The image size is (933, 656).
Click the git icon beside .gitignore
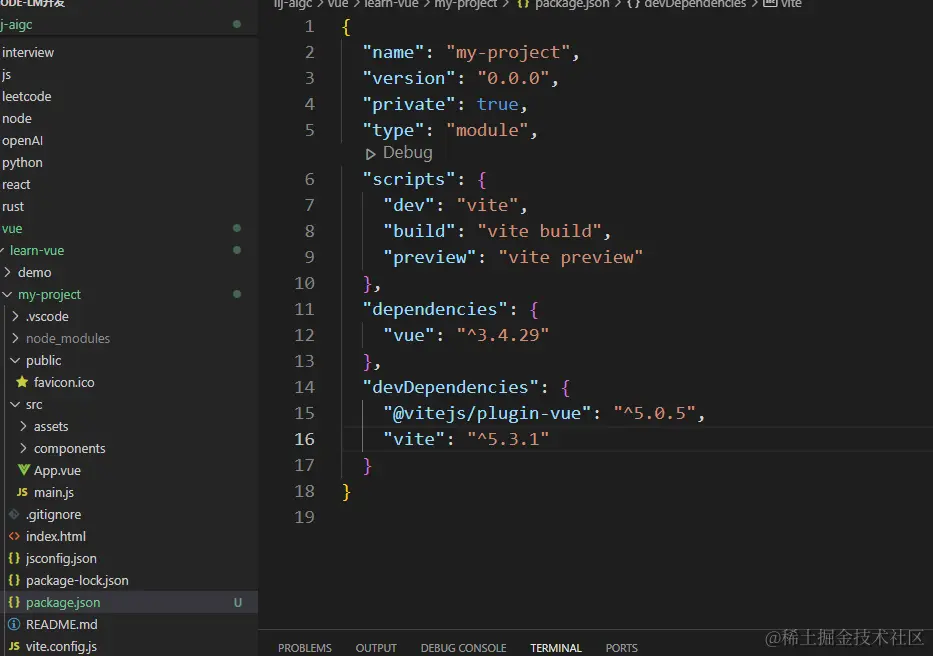[x=14, y=514]
